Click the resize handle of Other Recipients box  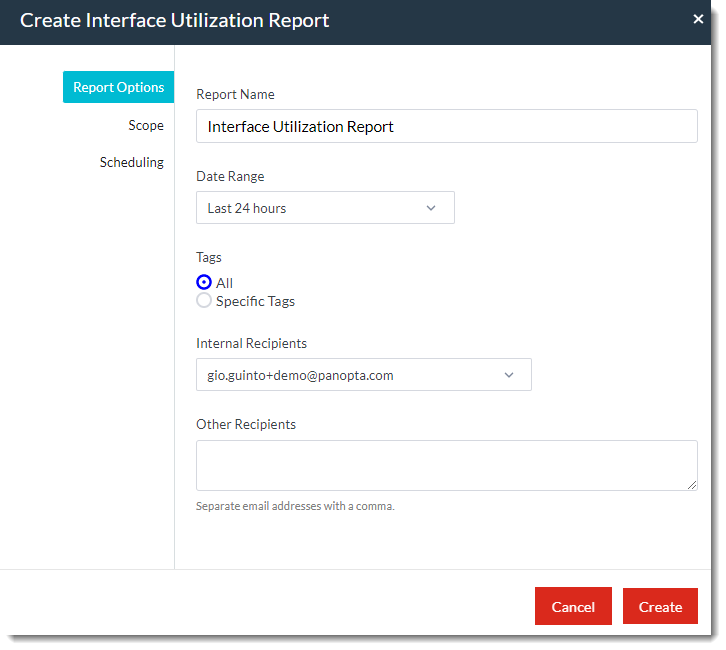692,485
